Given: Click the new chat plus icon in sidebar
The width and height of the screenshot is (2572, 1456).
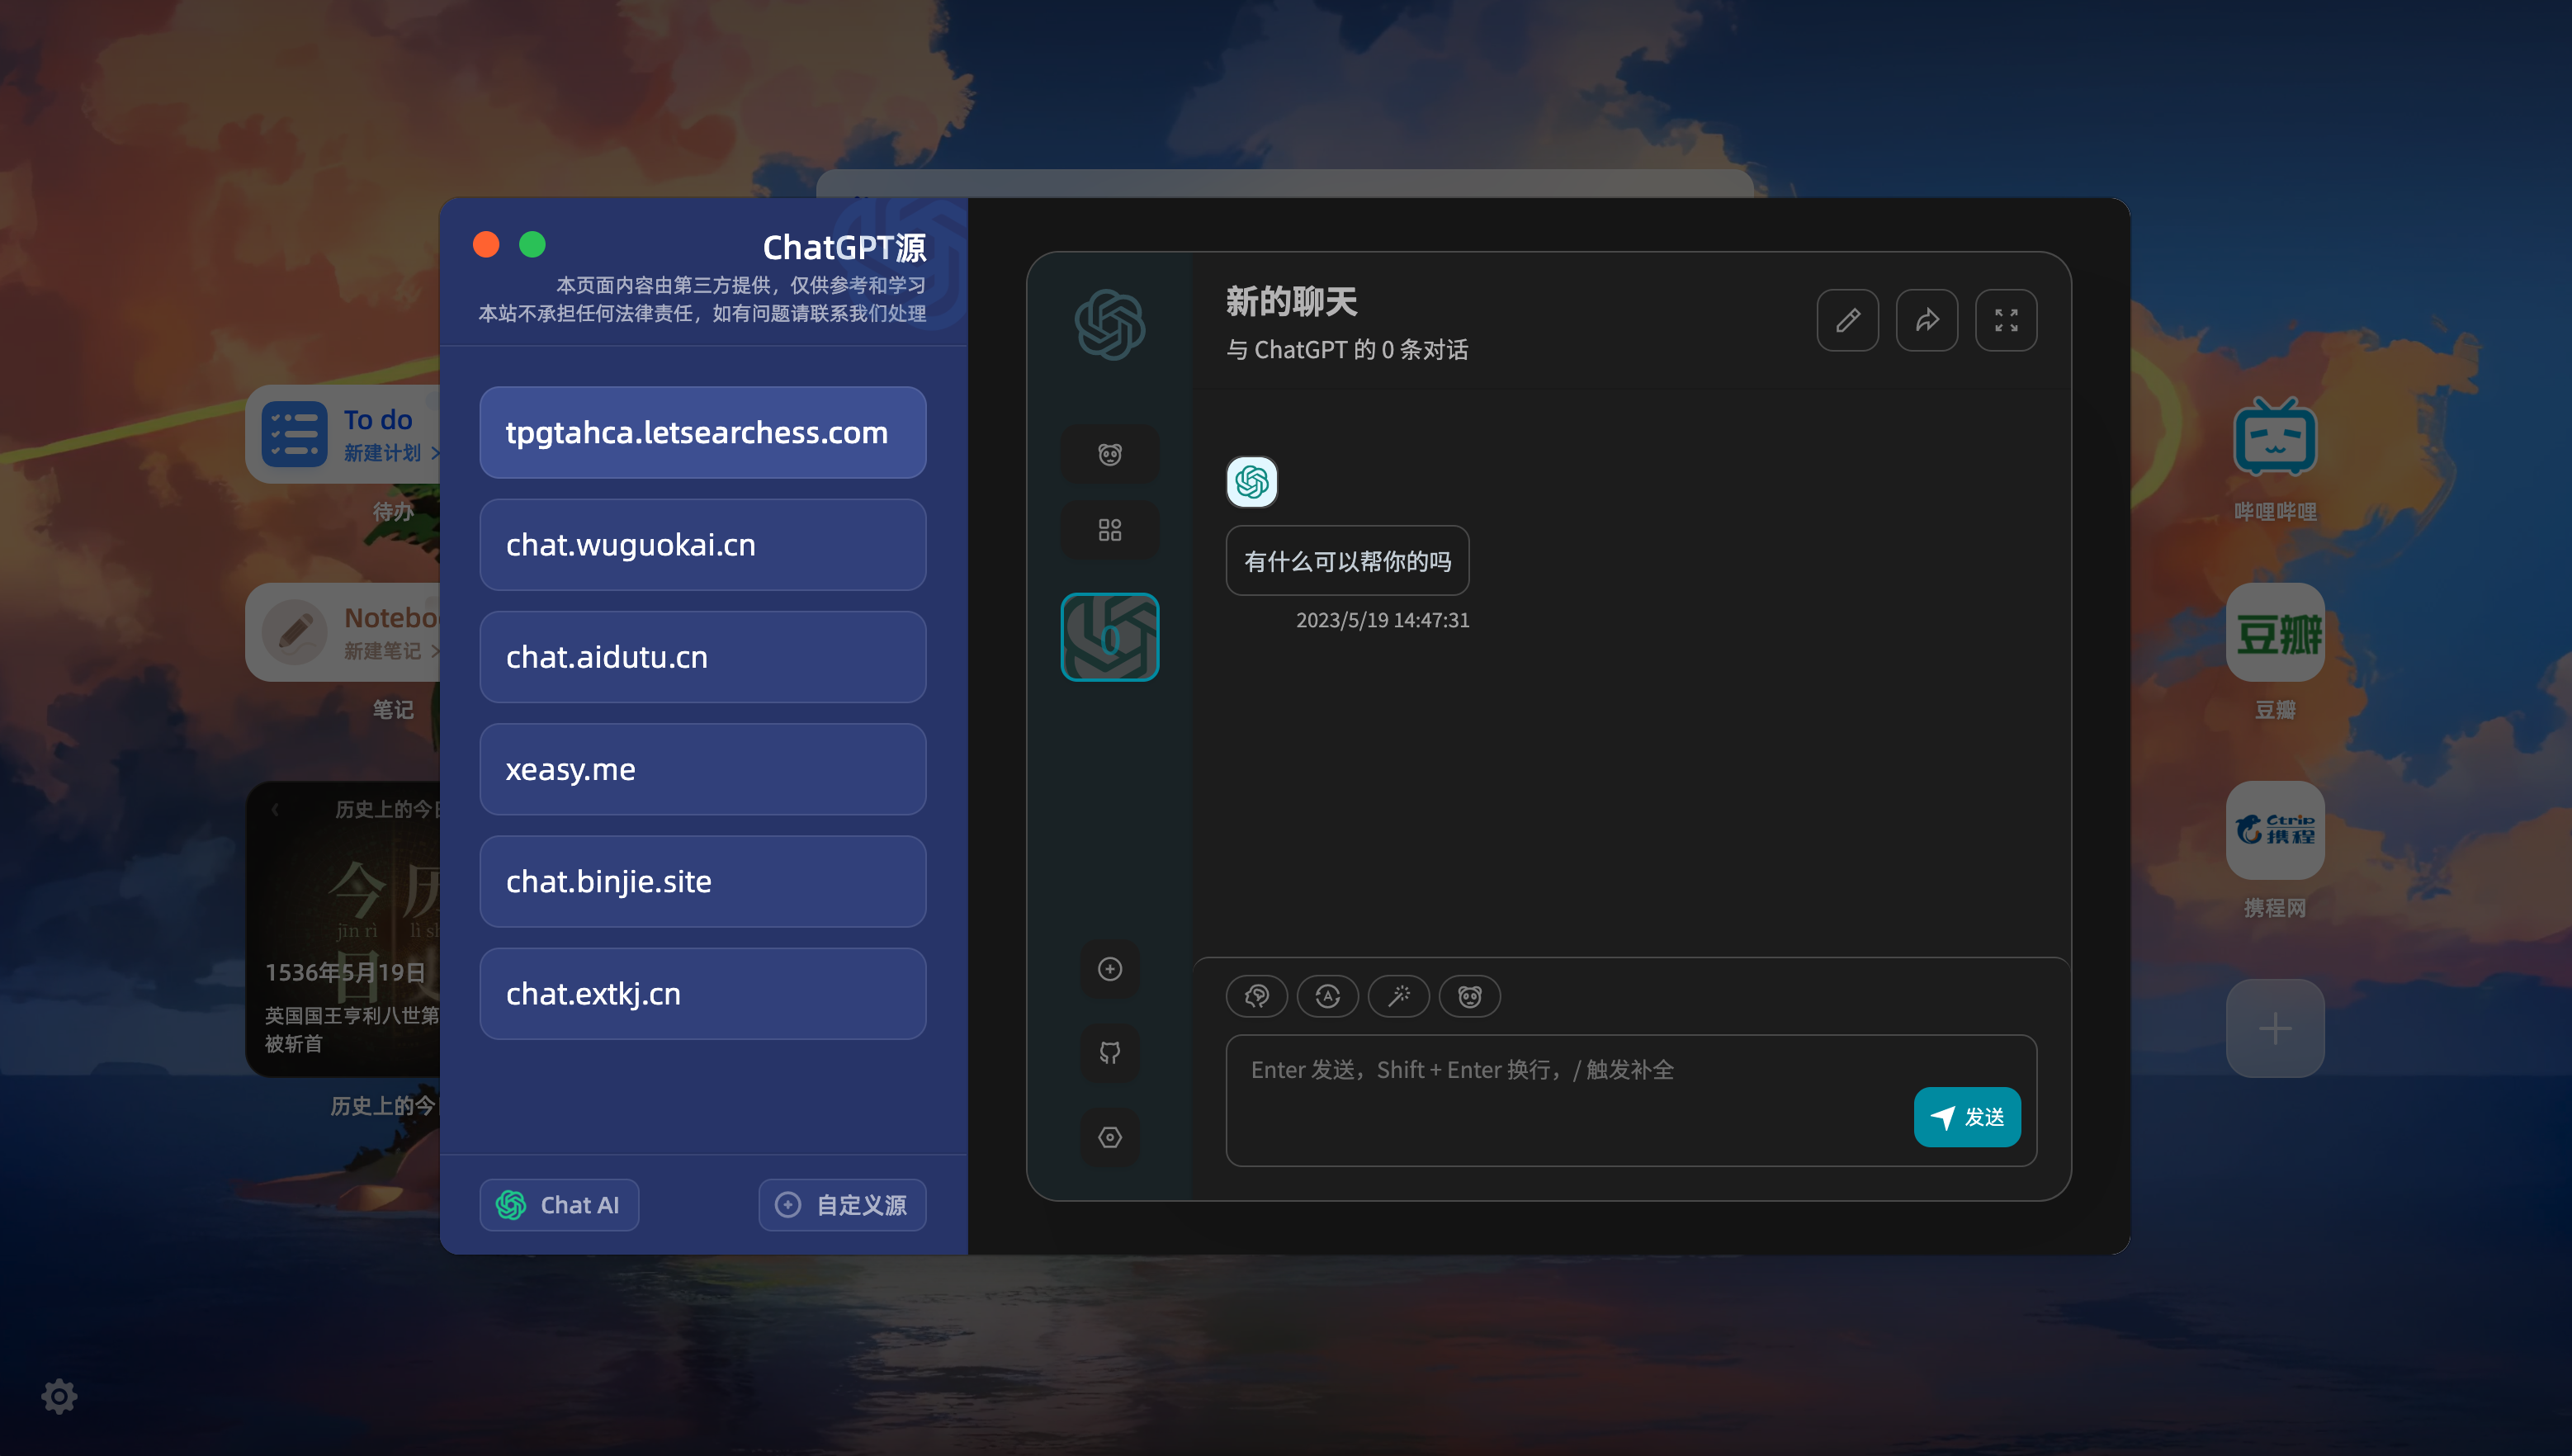Looking at the screenshot, I should pos(1109,968).
